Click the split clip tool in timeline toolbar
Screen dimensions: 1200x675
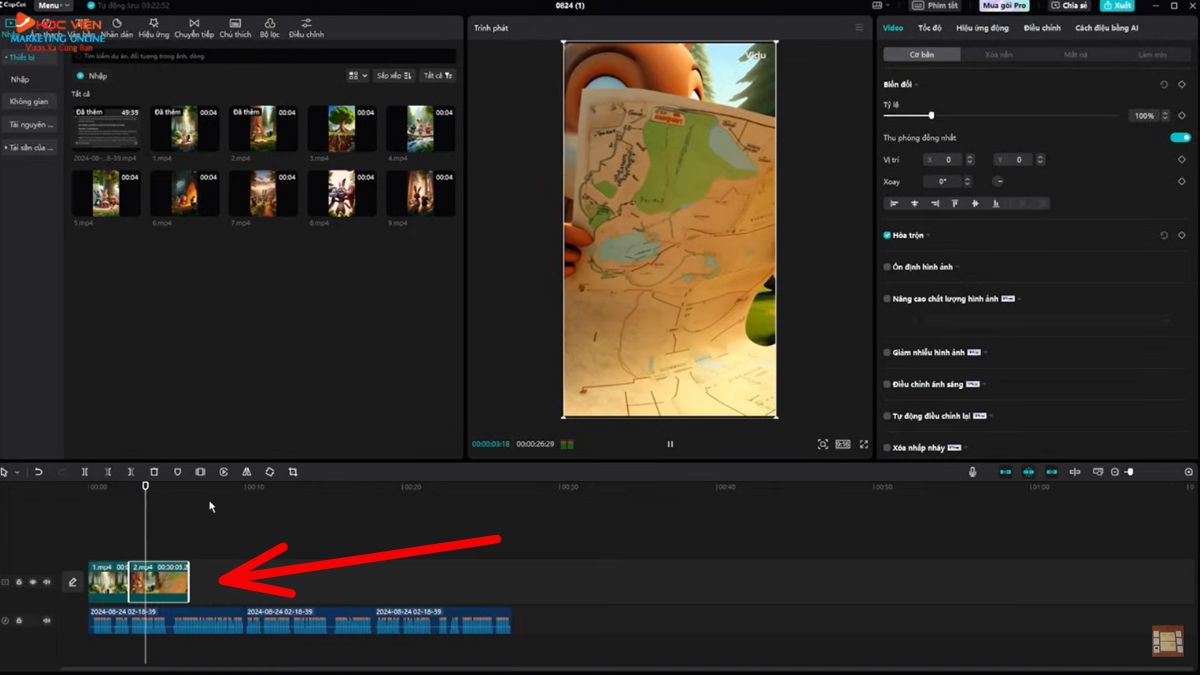pos(84,472)
